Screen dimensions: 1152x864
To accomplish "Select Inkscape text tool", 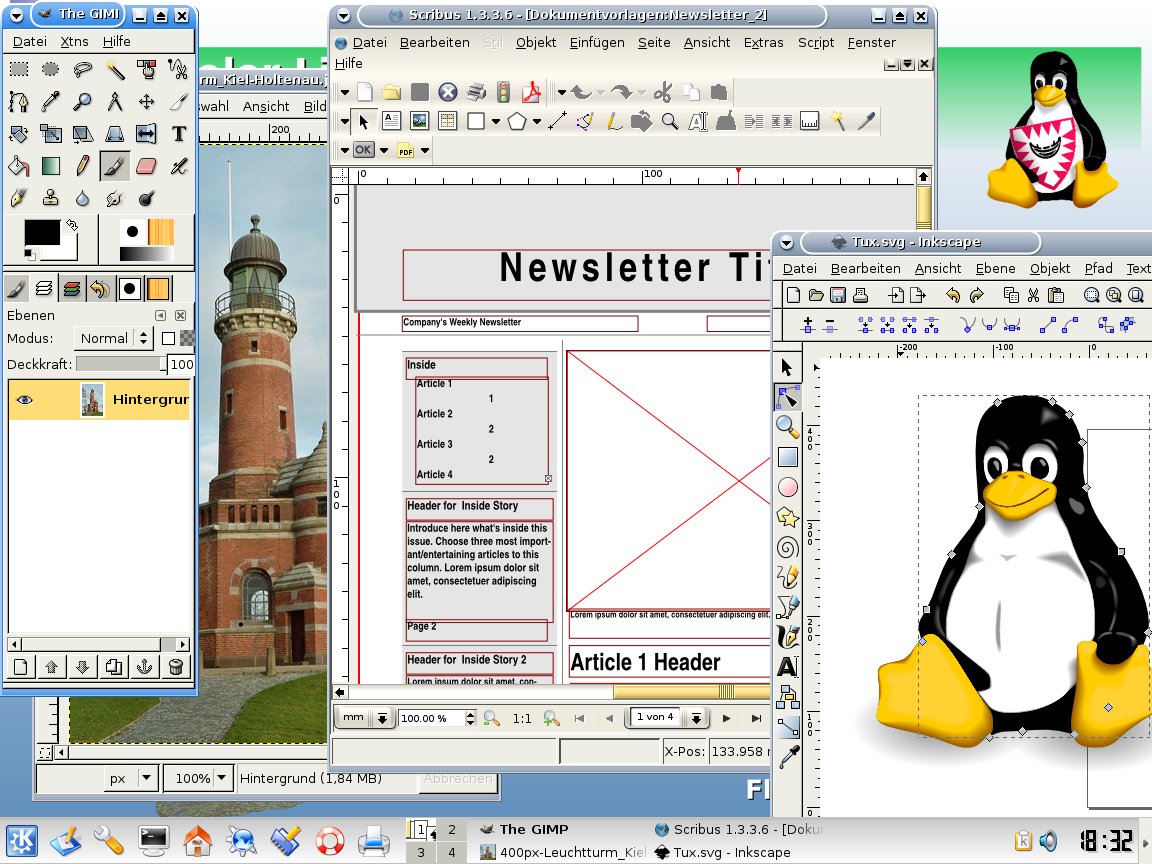I will coord(788,667).
